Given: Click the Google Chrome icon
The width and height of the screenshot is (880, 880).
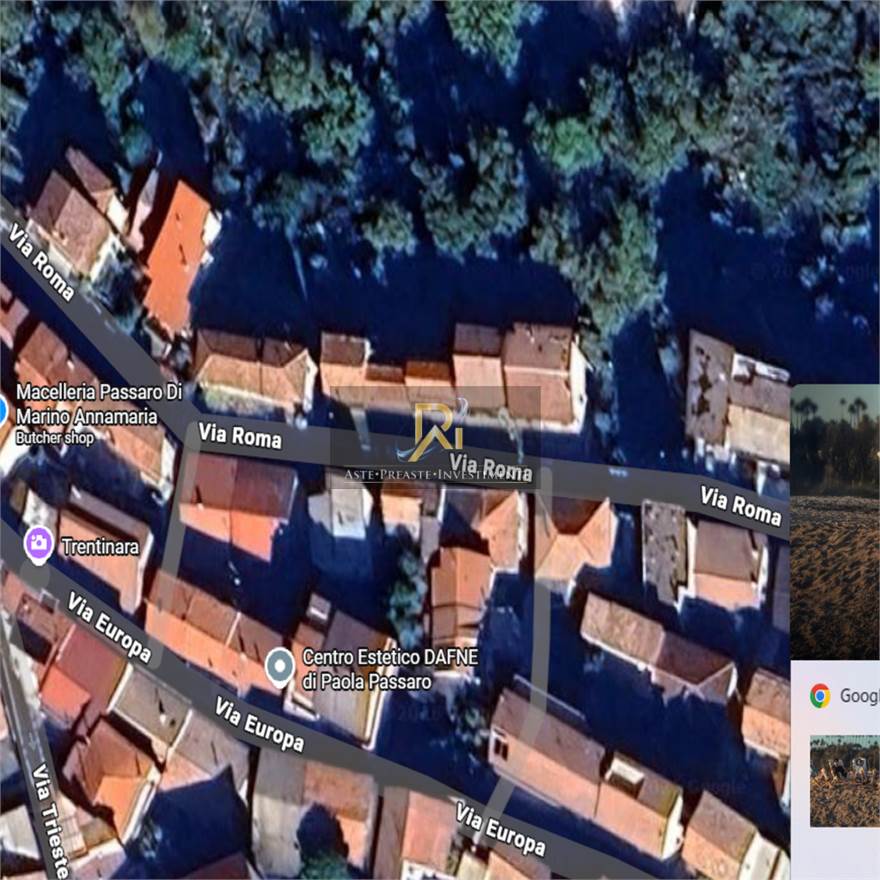Looking at the screenshot, I should 820,696.
